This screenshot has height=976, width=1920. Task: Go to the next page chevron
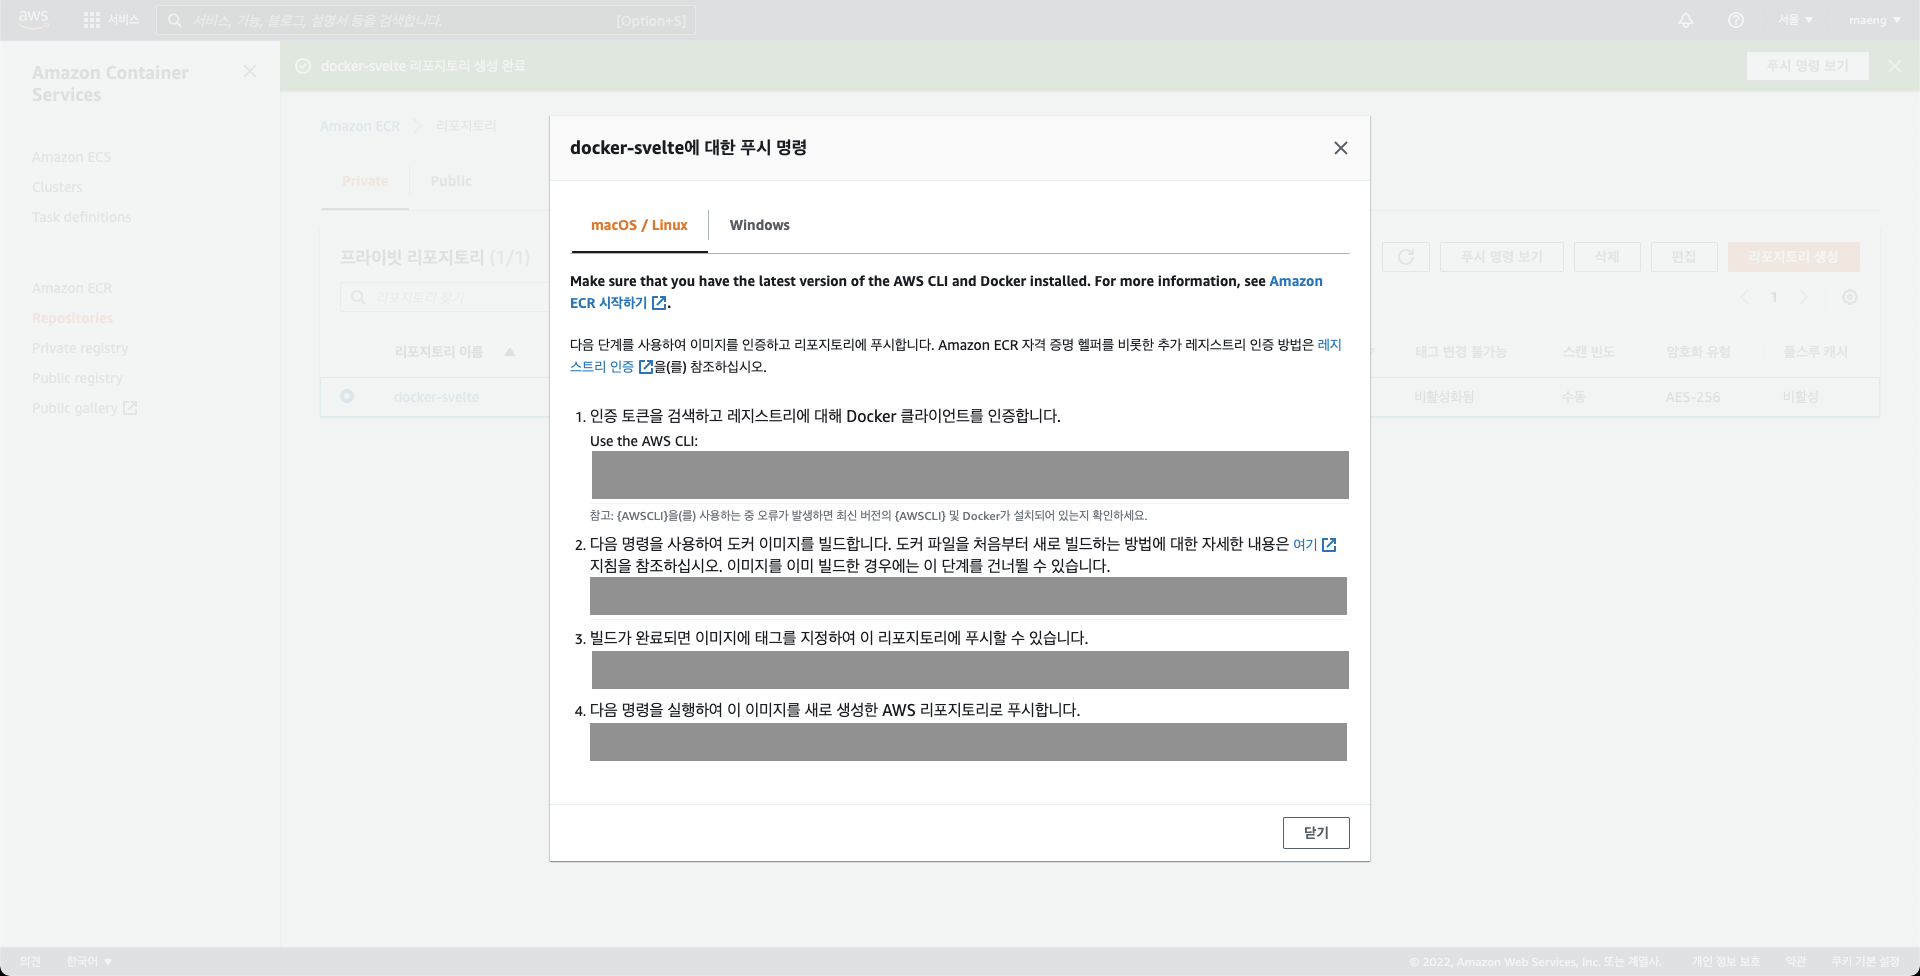click(1804, 297)
